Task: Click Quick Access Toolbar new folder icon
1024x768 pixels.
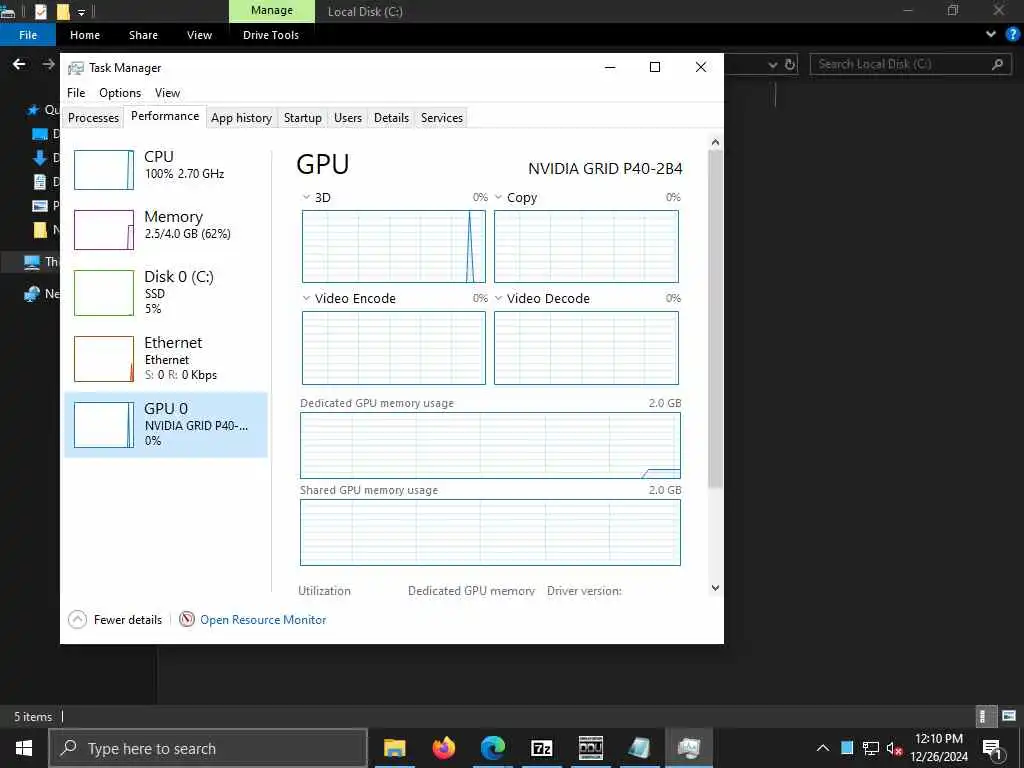Action: pos(63,11)
